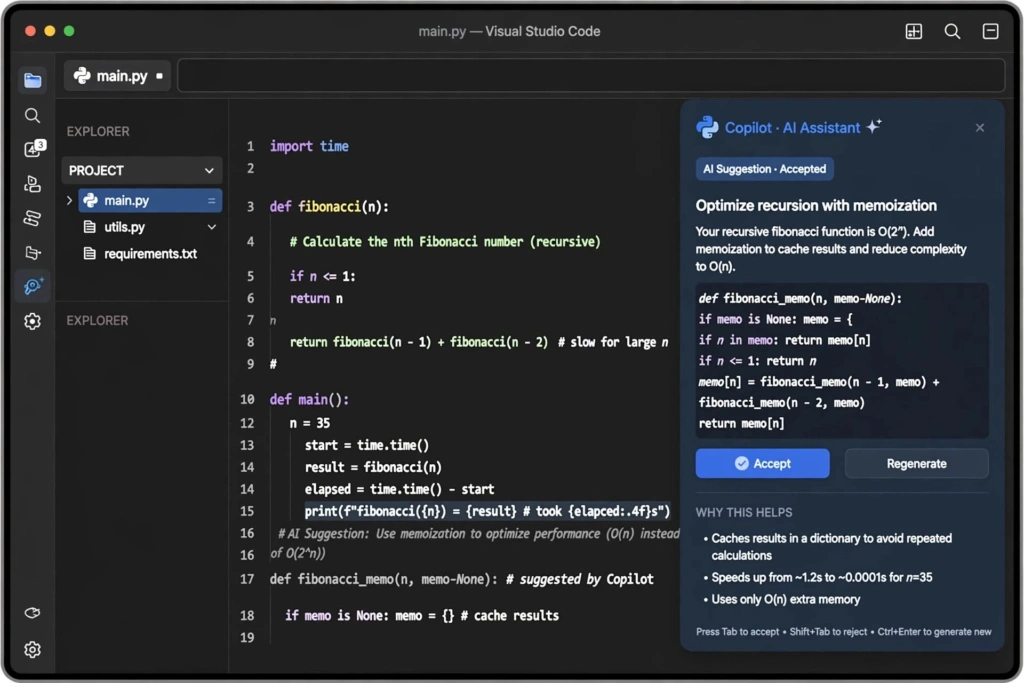1024x683 pixels.
Task: Click the empty bar beside main.py tab
Action: tap(591, 76)
